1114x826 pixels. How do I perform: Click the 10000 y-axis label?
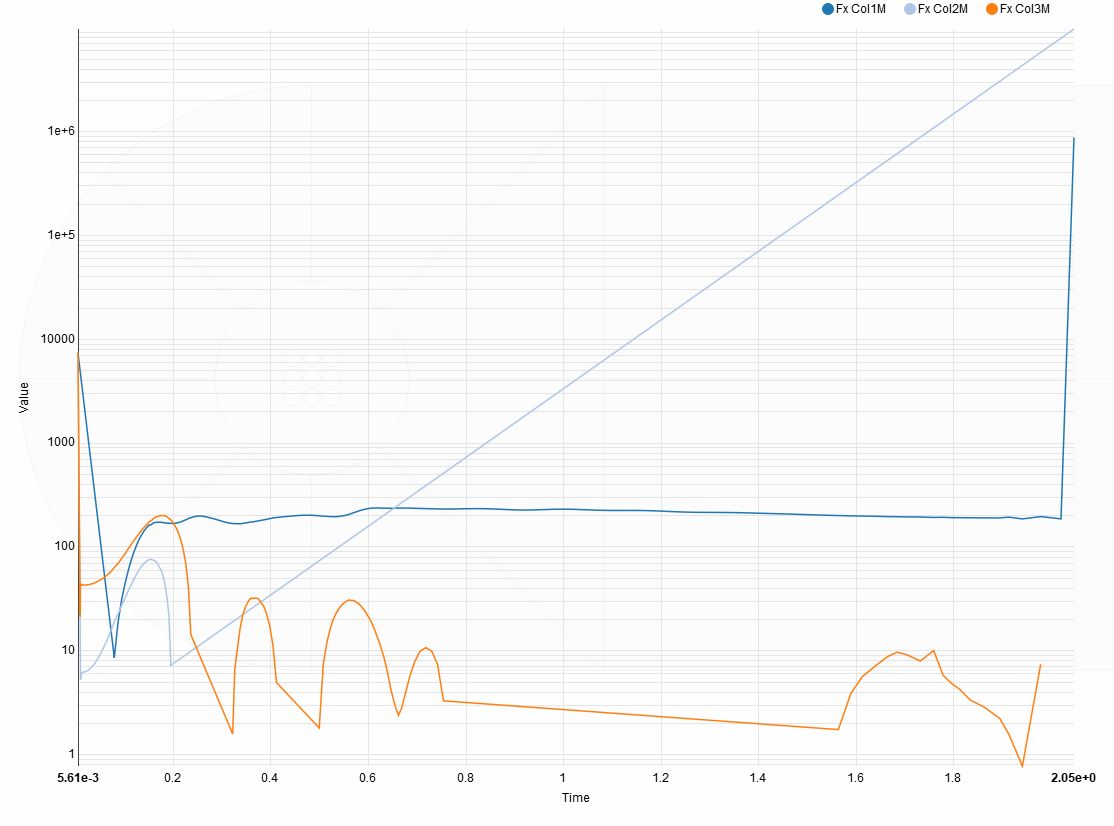(58, 339)
